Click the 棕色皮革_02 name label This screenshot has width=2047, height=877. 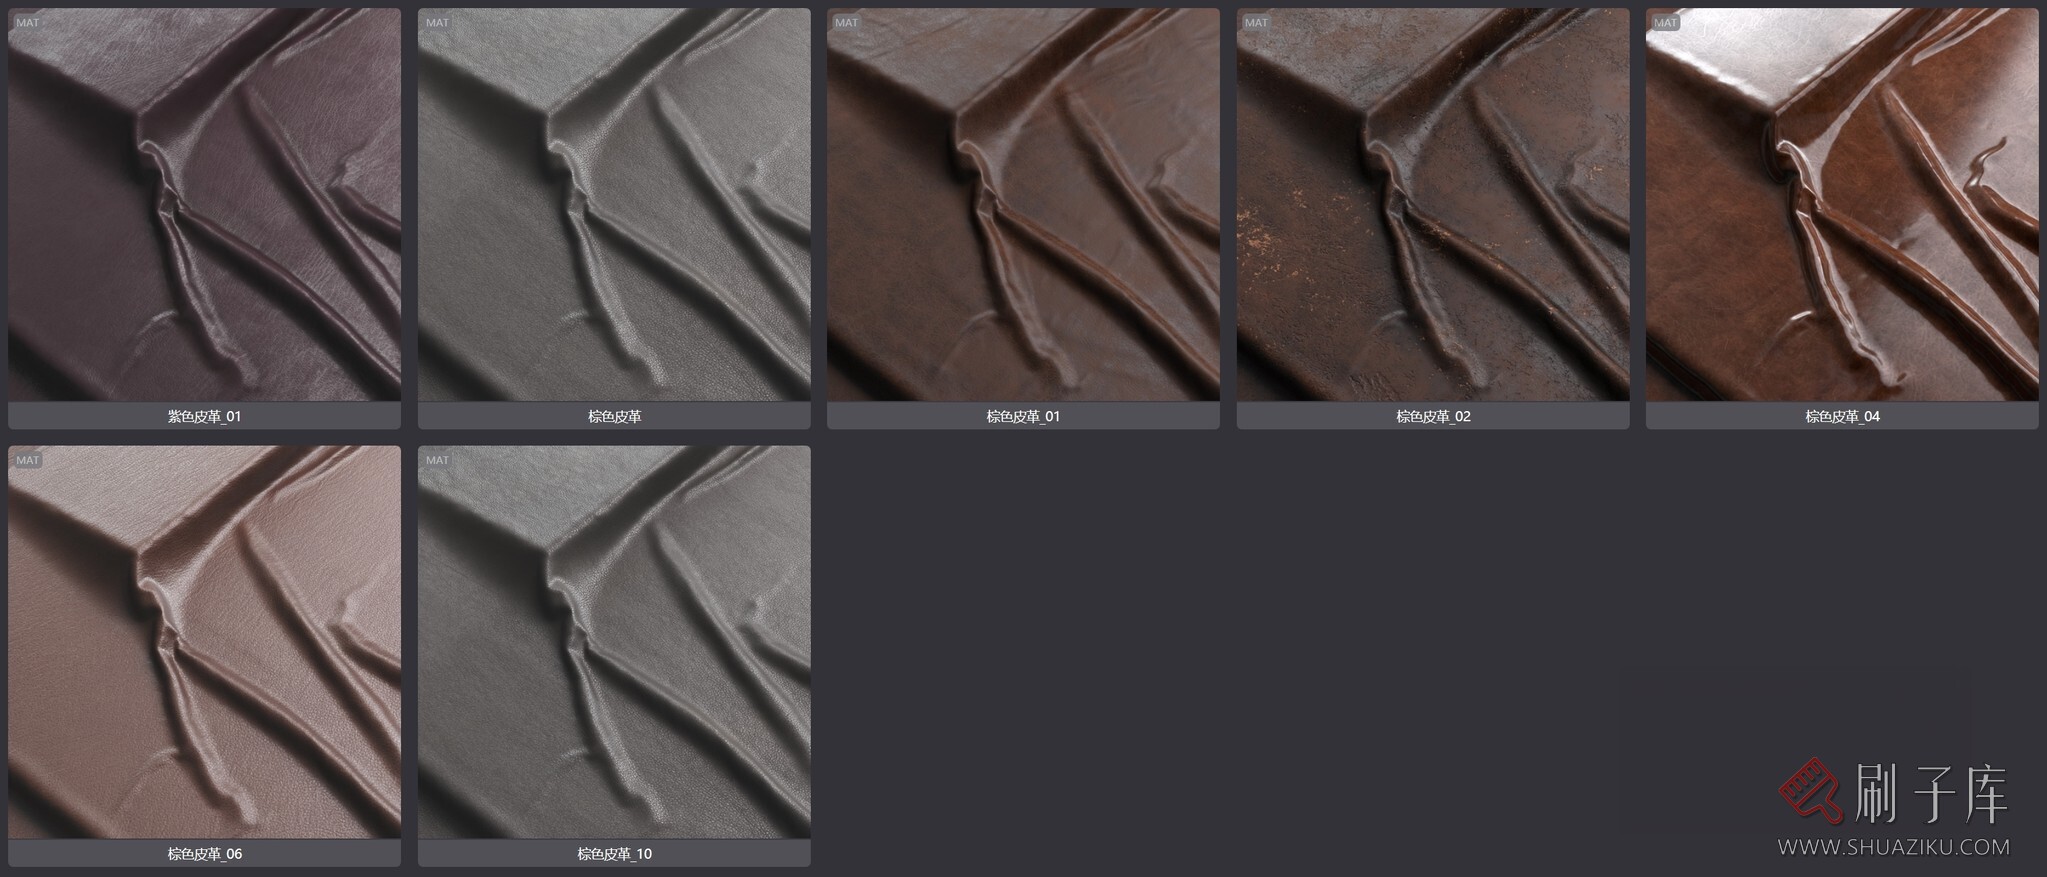pyautogui.click(x=1432, y=416)
